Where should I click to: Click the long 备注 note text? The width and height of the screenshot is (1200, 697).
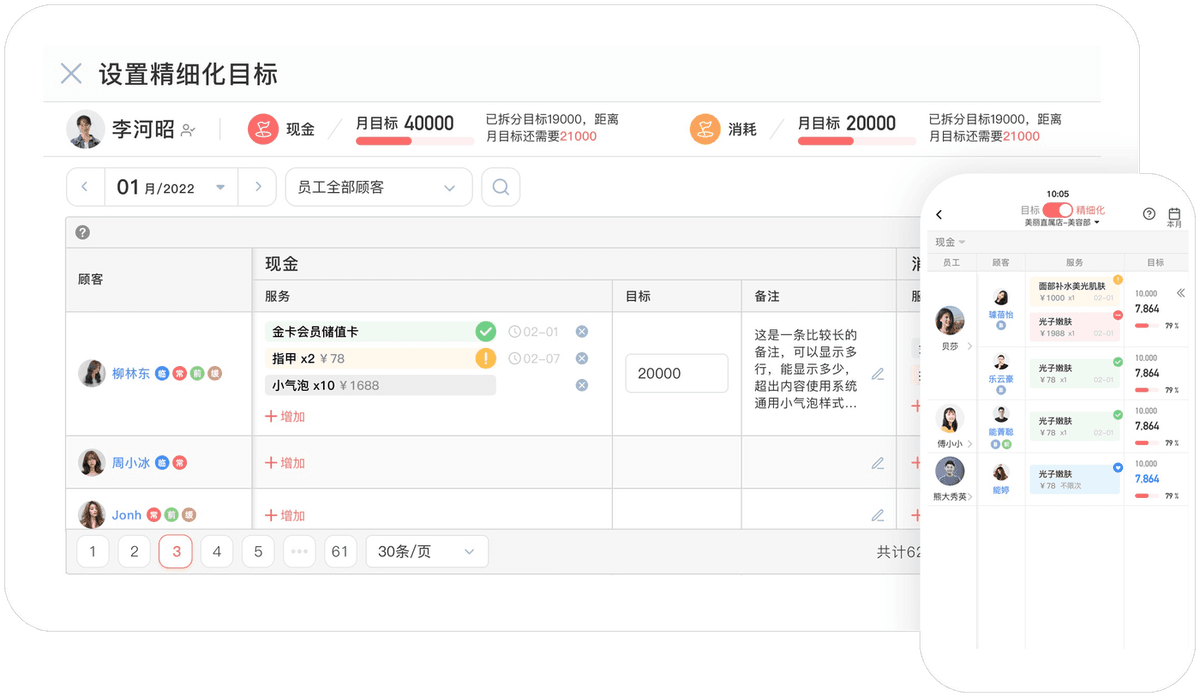click(x=806, y=369)
